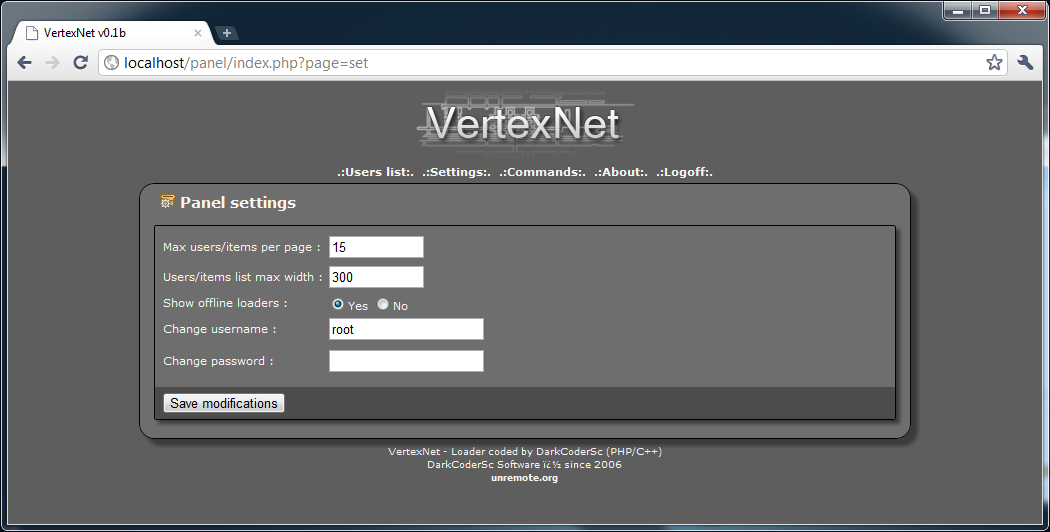Open the unremote.org footer link
Screen dimensions: 1050x532
pos(524,478)
